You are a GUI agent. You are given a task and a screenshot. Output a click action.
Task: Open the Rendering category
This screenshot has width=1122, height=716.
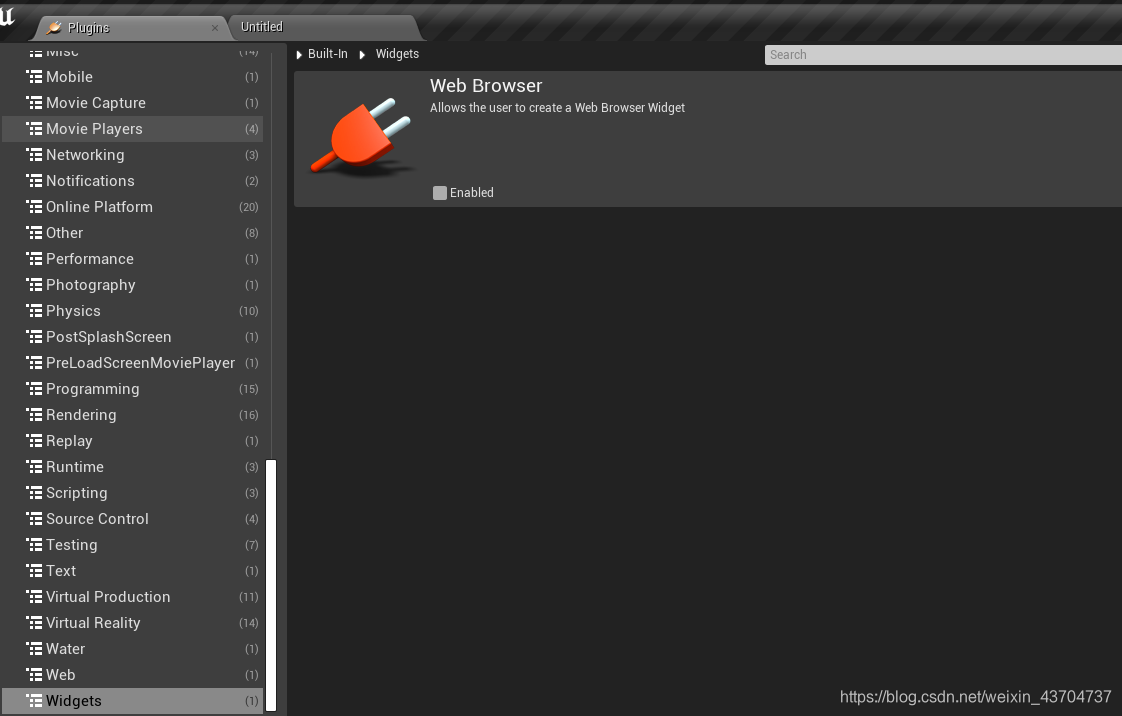coord(132,415)
